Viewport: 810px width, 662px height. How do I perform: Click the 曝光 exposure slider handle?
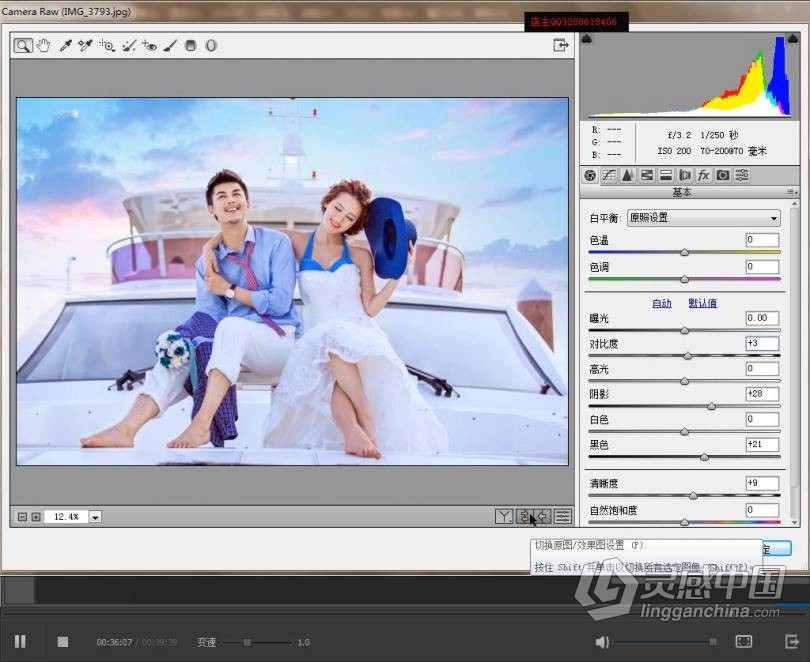(684, 330)
